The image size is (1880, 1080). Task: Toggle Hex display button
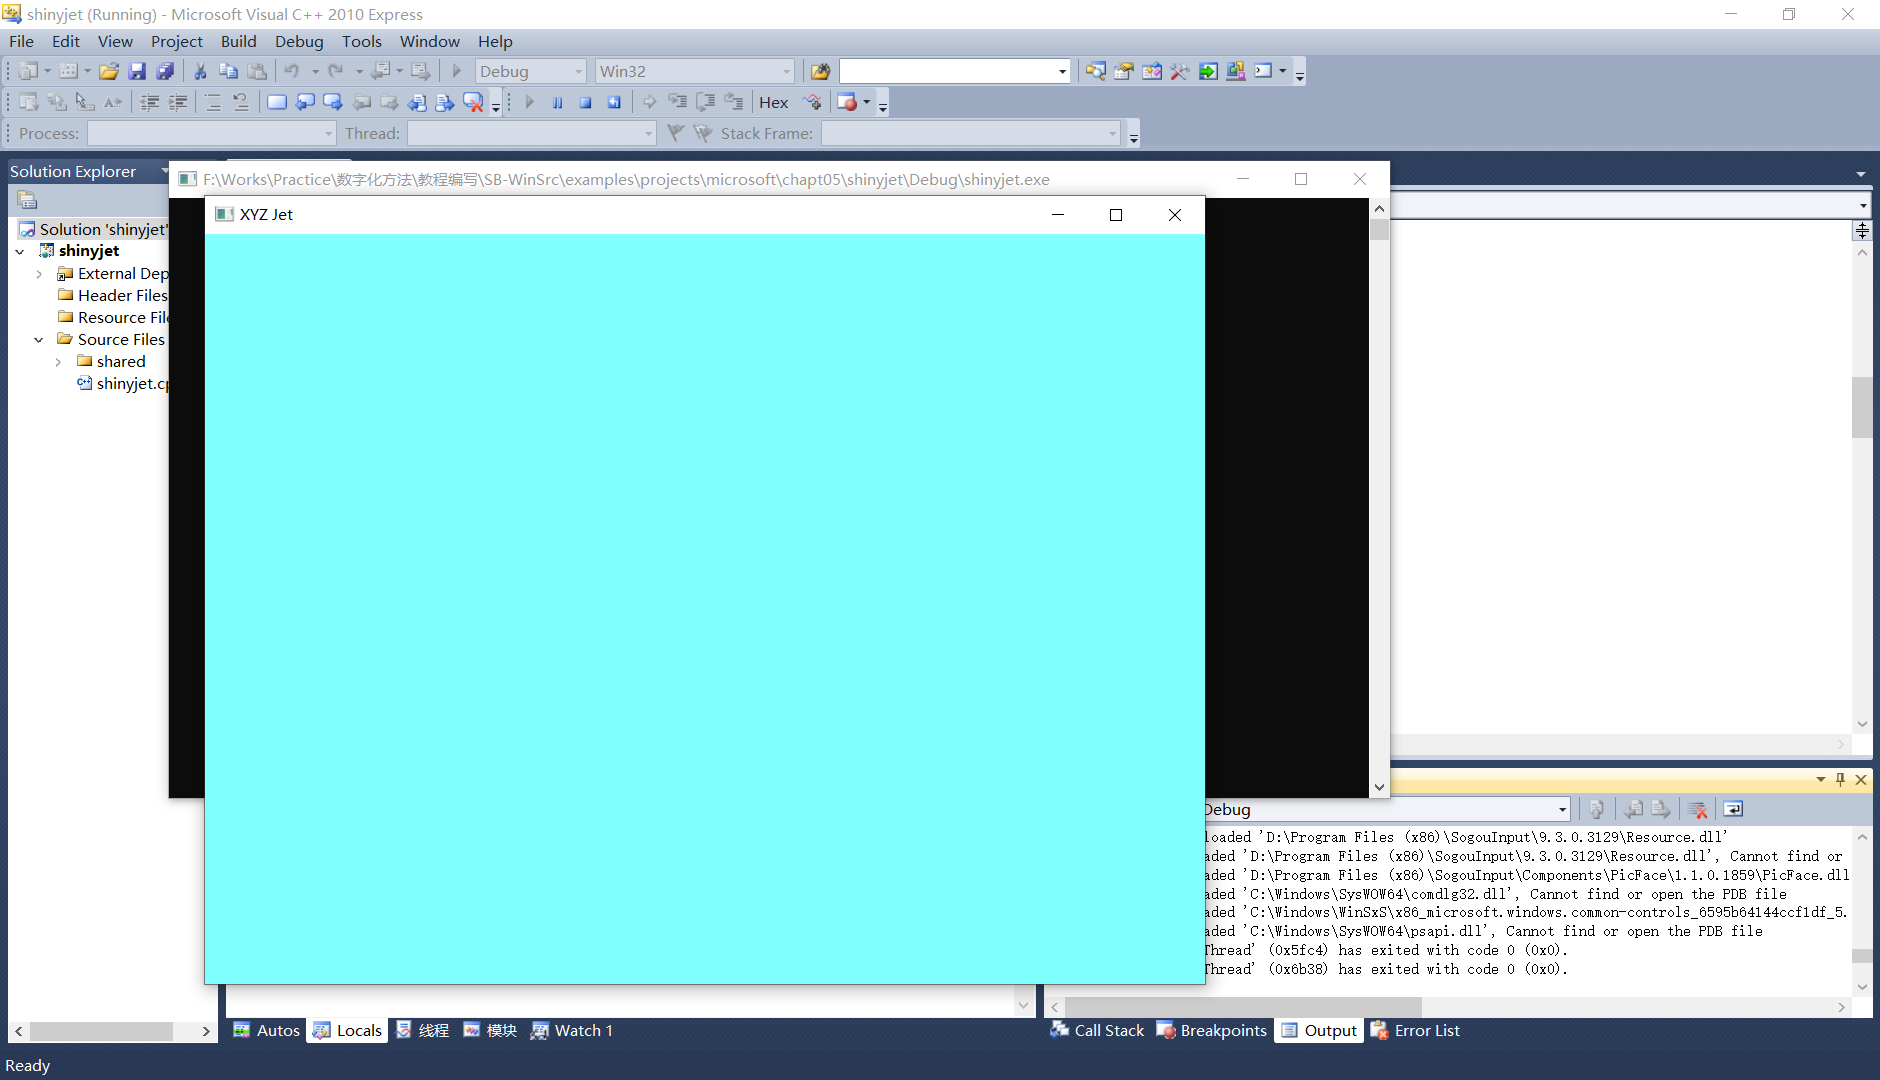[773, 102]
